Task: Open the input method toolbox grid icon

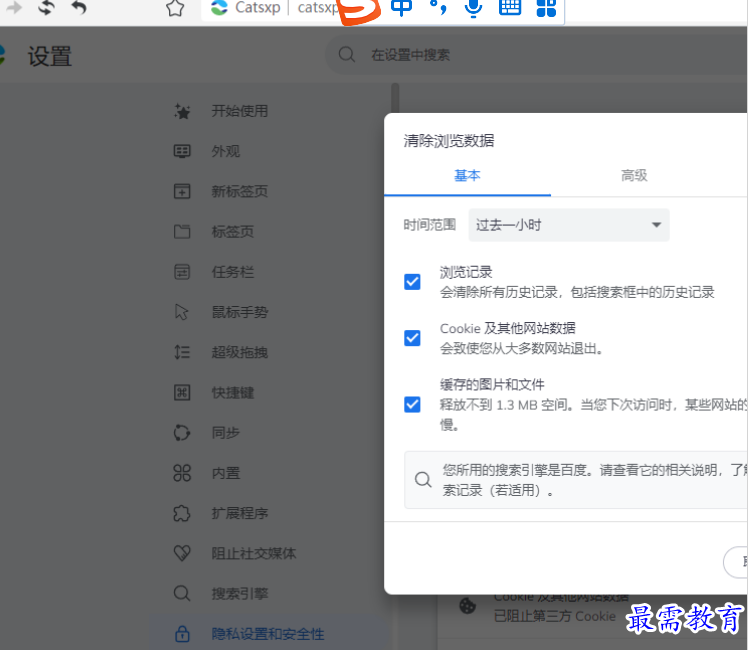Action: (546, 8)
